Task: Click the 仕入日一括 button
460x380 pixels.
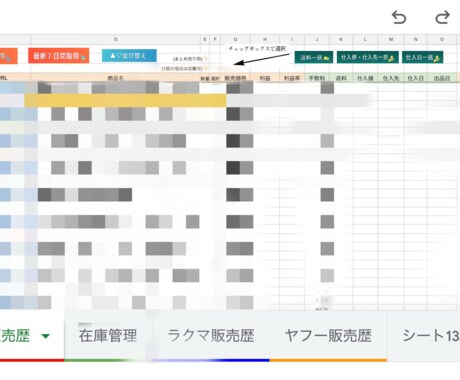Action: click(422, 58)
